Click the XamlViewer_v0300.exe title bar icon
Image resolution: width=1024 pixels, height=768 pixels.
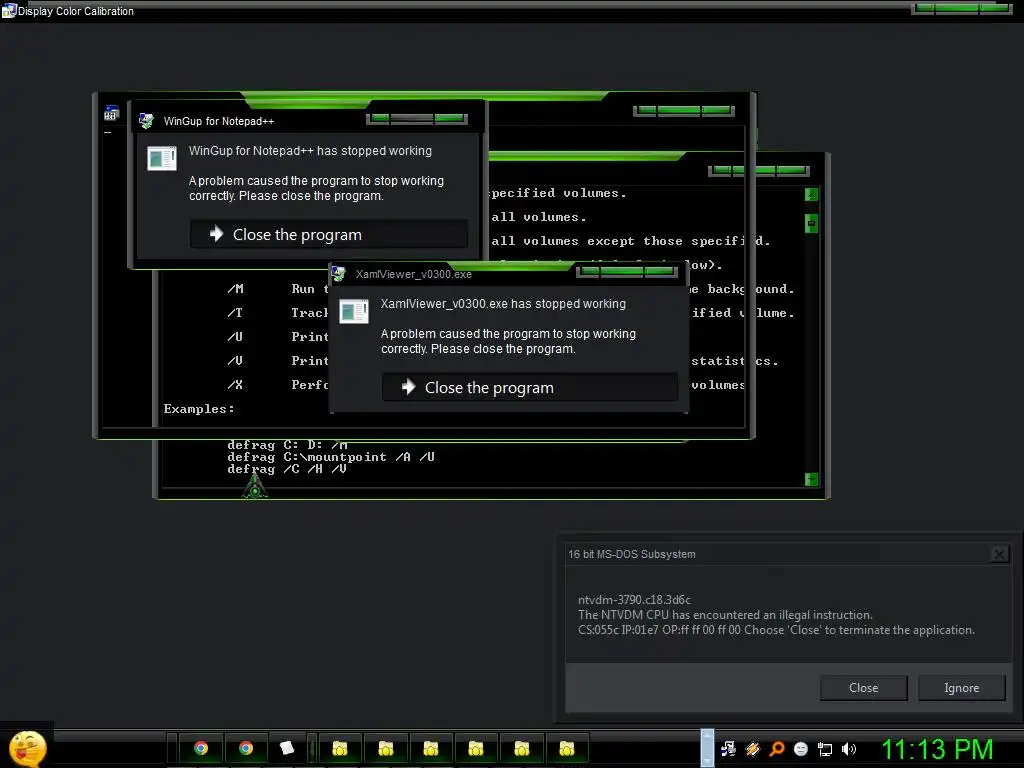(338, 274)
